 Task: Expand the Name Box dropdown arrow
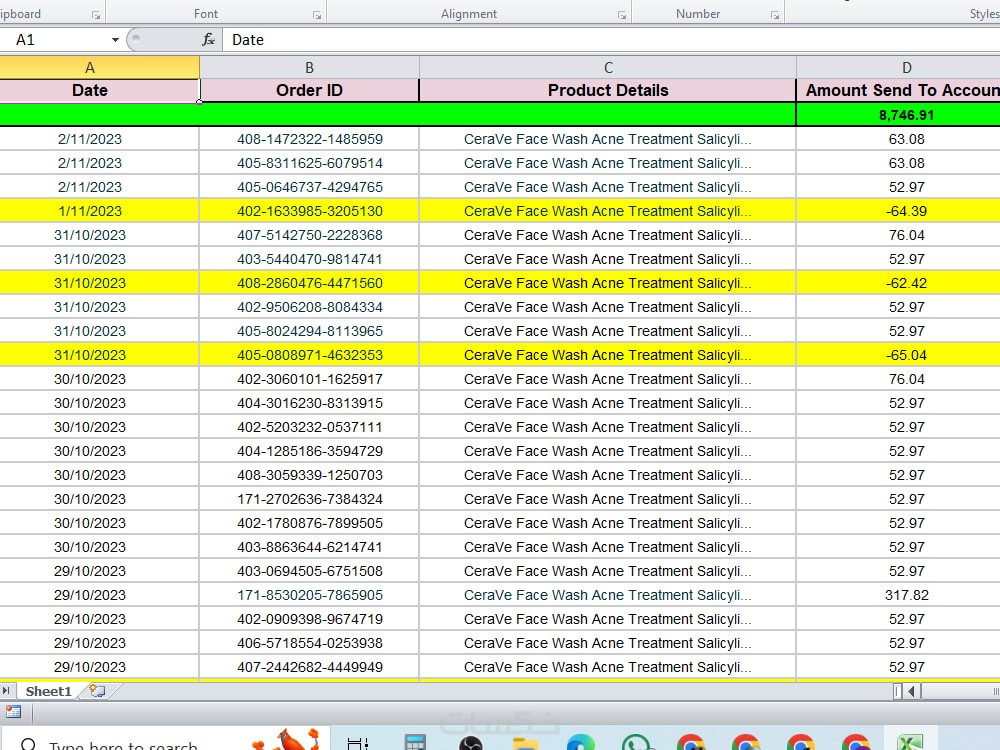click(115, 40)
